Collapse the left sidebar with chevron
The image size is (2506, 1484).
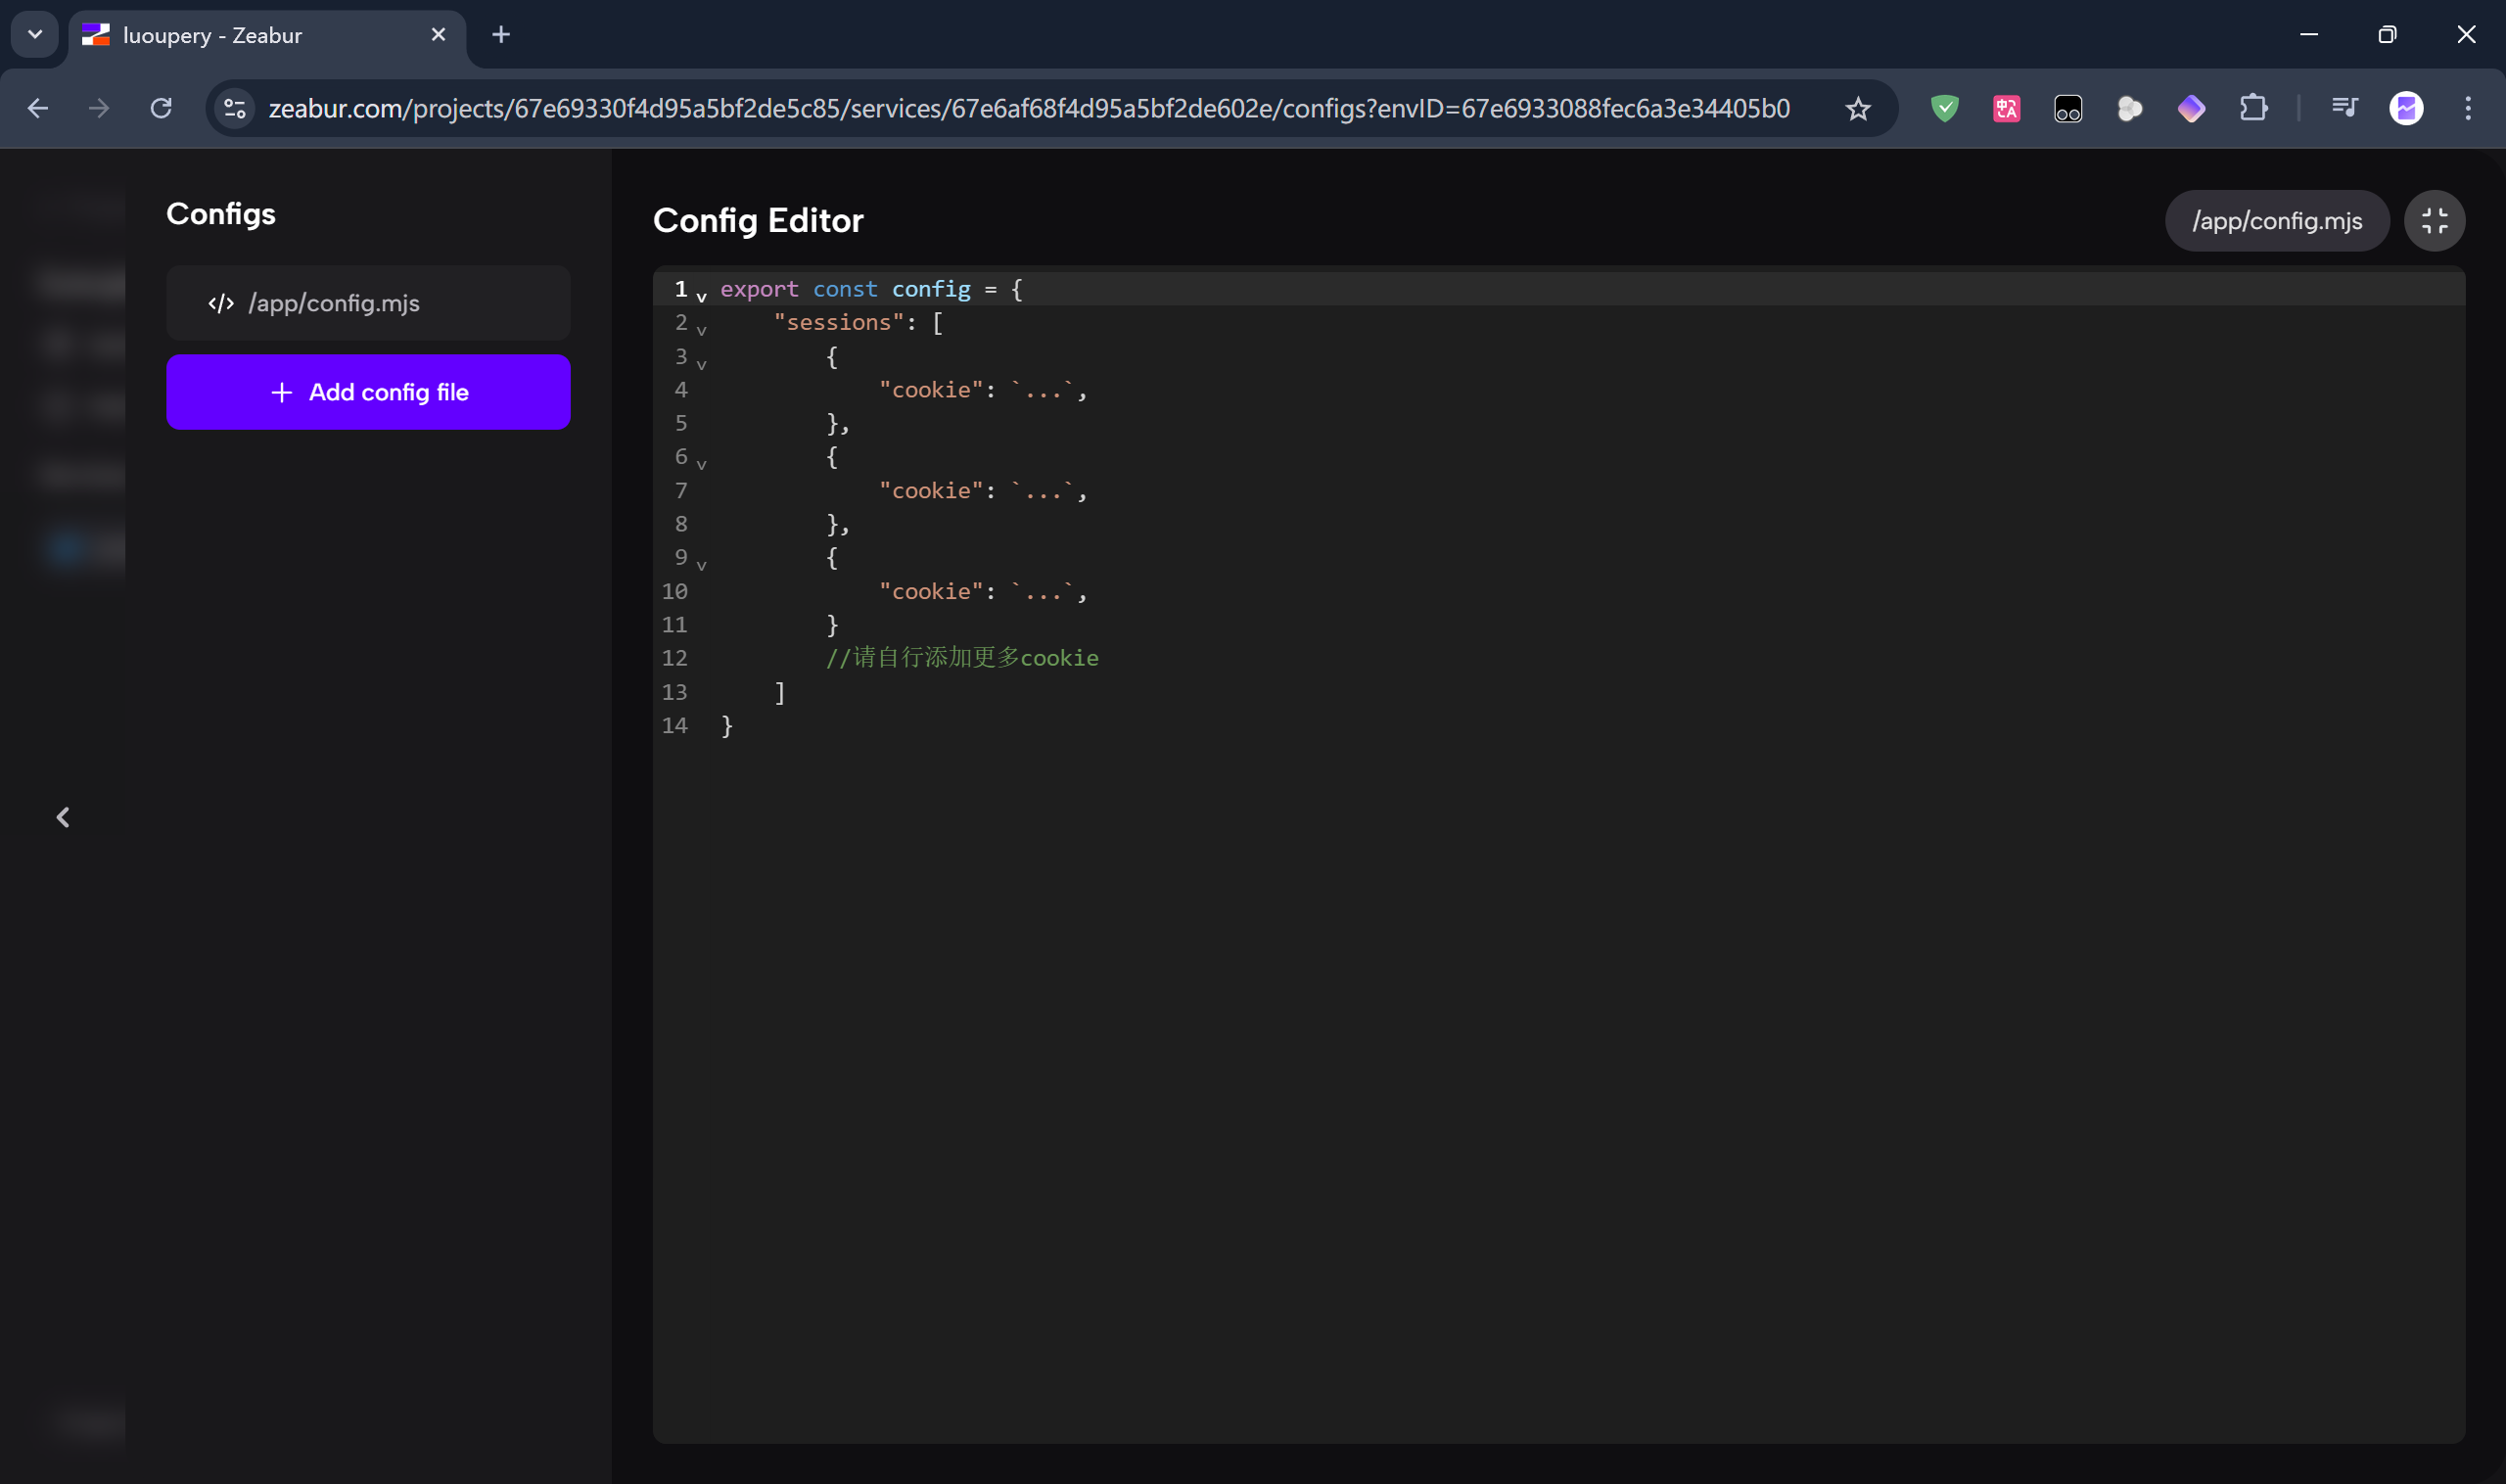click(63, 817)
